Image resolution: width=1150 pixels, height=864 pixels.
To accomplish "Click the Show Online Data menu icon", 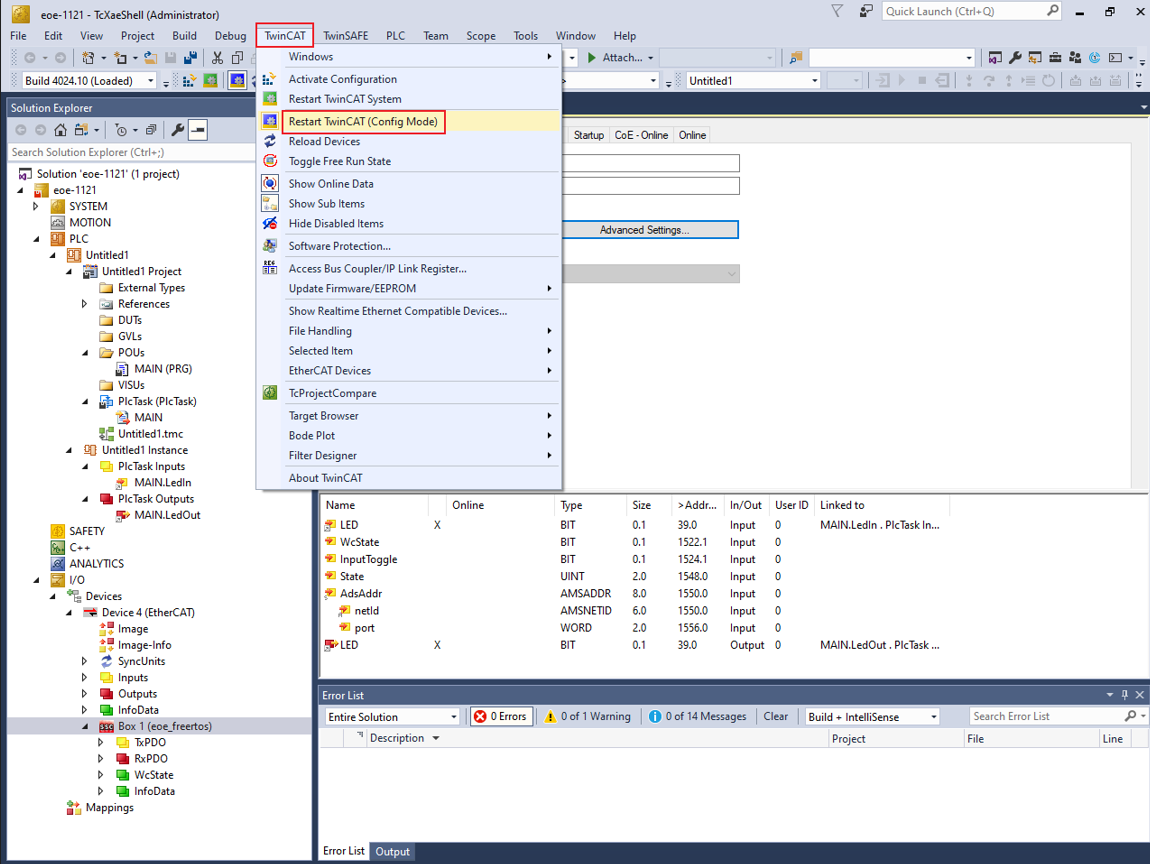I will (270, 183).
